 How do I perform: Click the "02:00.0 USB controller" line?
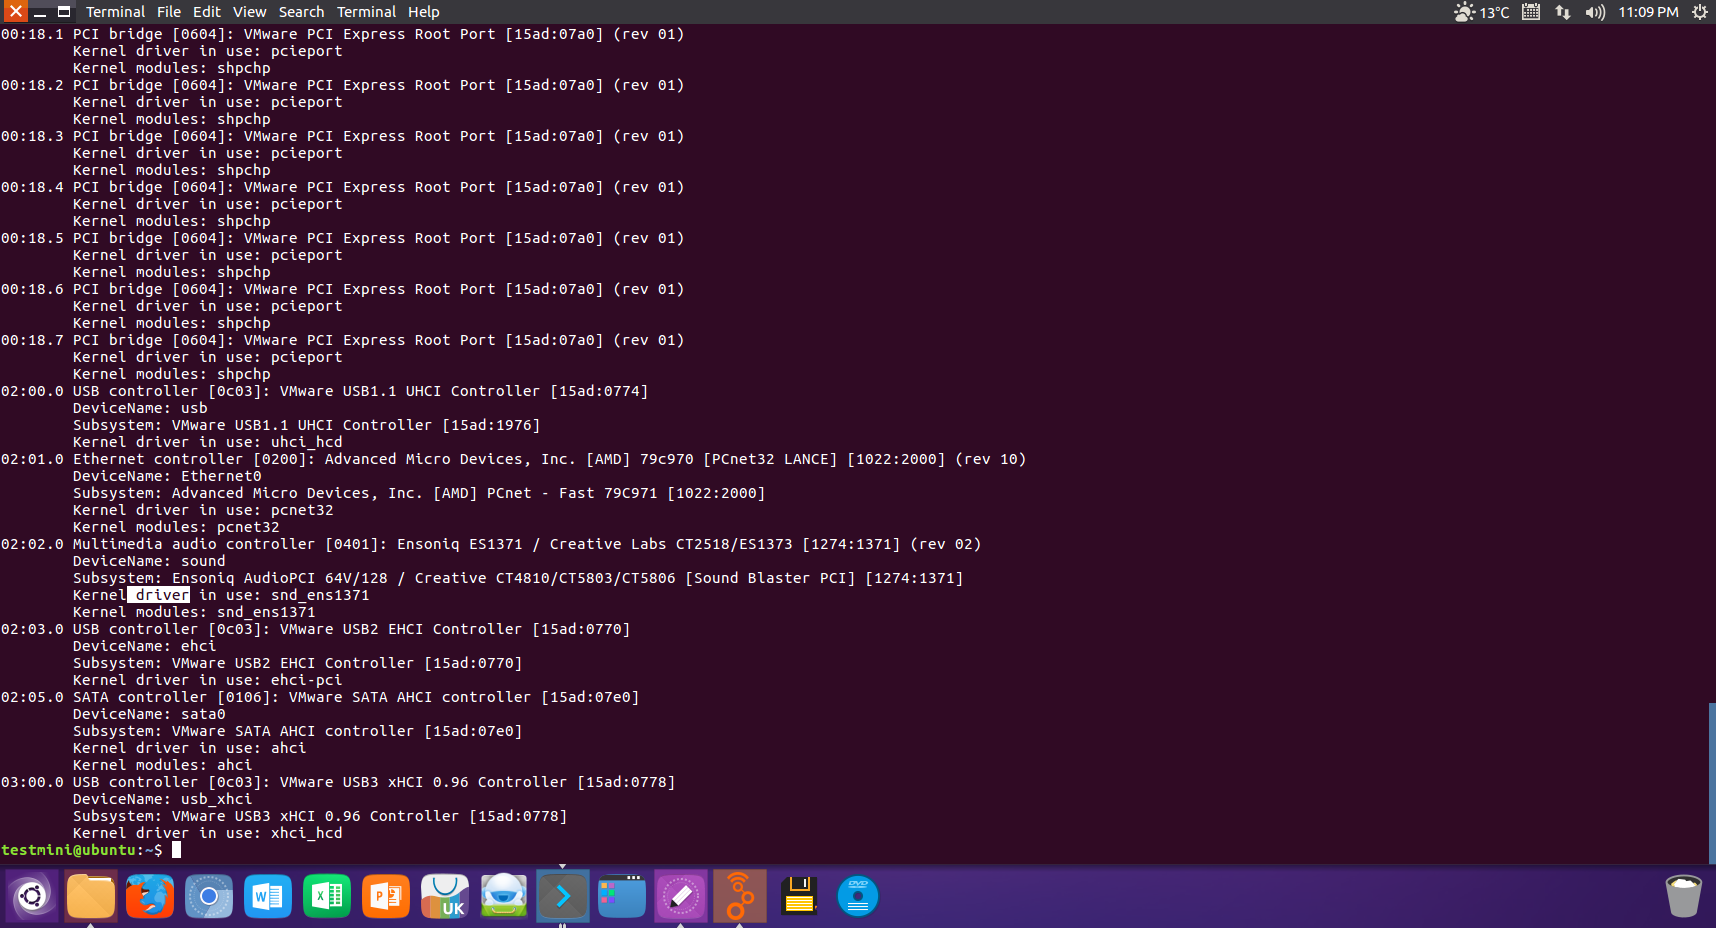(325, 391)
